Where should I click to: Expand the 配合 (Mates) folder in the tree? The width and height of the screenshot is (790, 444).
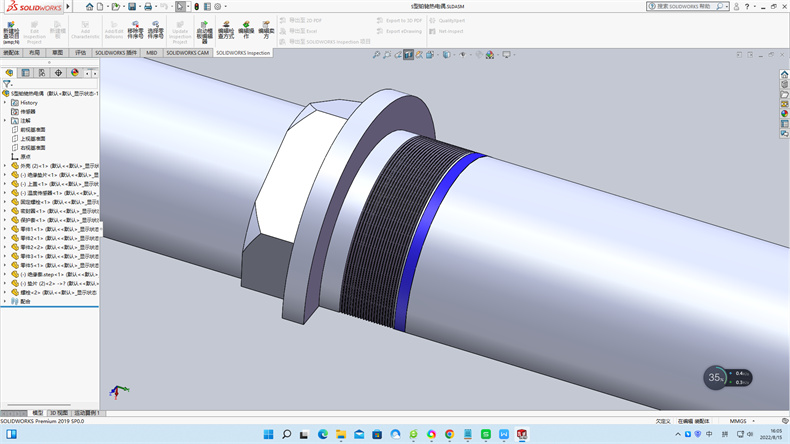point(5,300)
